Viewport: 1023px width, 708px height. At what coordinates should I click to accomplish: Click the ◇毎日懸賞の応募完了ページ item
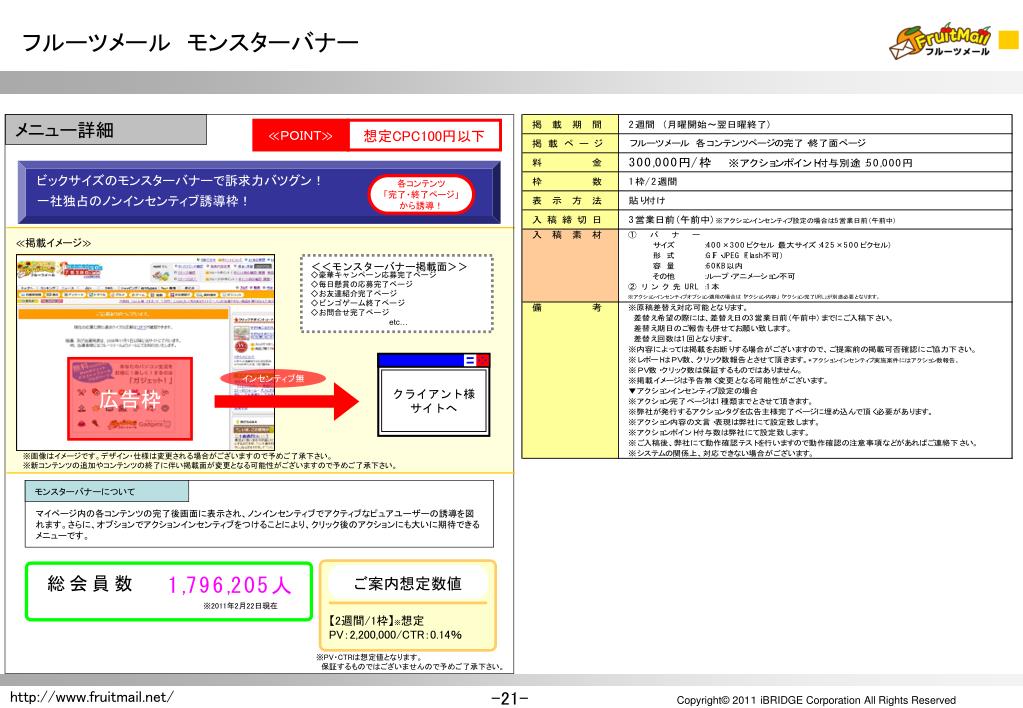coord(361,285)
